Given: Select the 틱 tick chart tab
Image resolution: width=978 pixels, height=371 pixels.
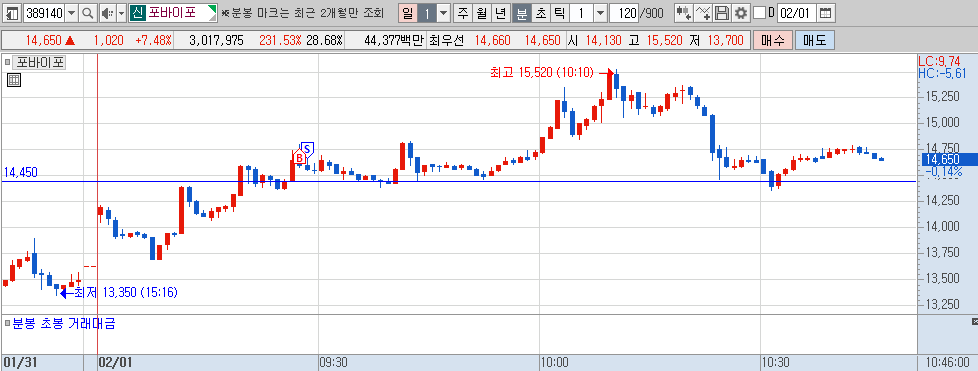Looking at the screenshot, I should pyautogui.click(x=559, y=12).
